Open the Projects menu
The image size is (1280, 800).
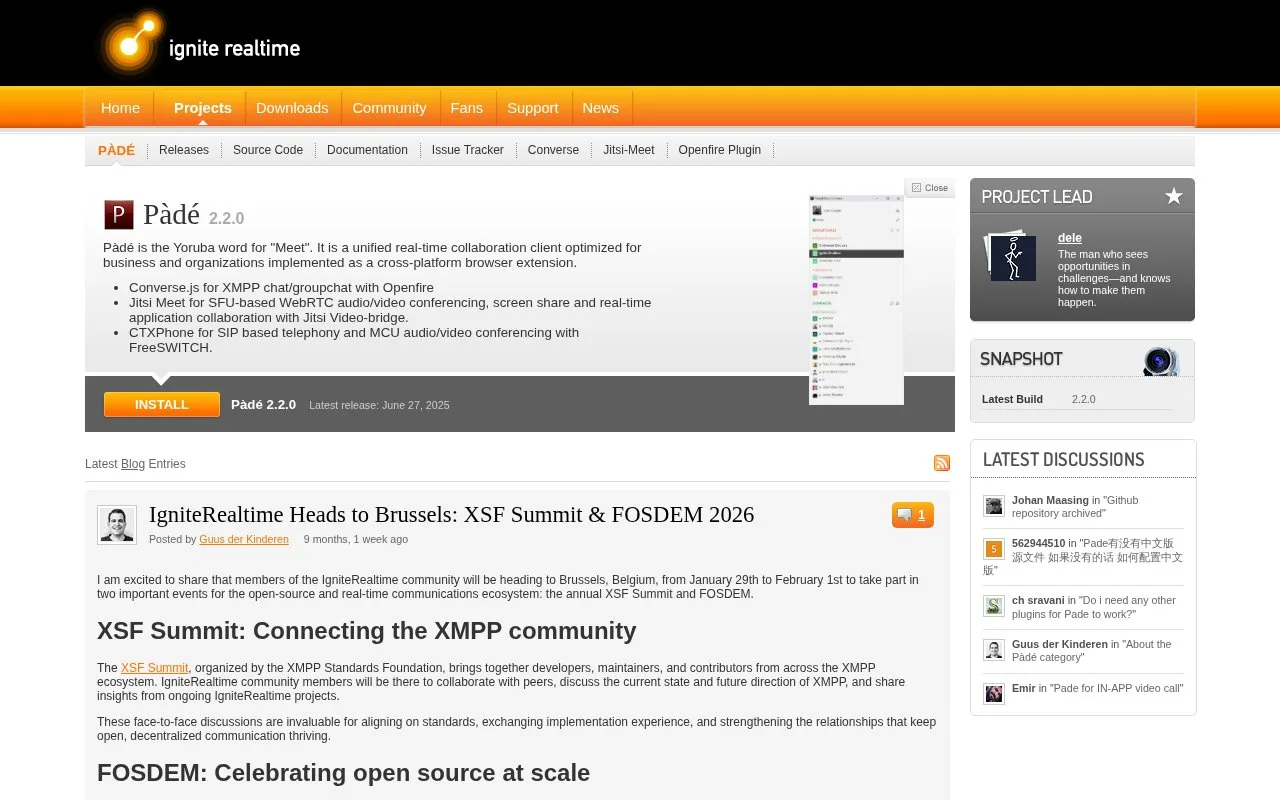[x=202, y=108]
